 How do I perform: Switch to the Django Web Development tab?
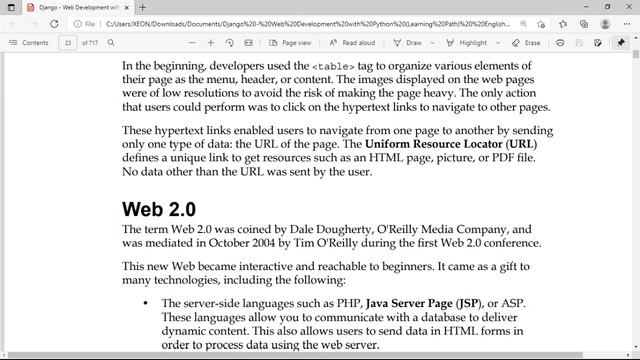78,7
